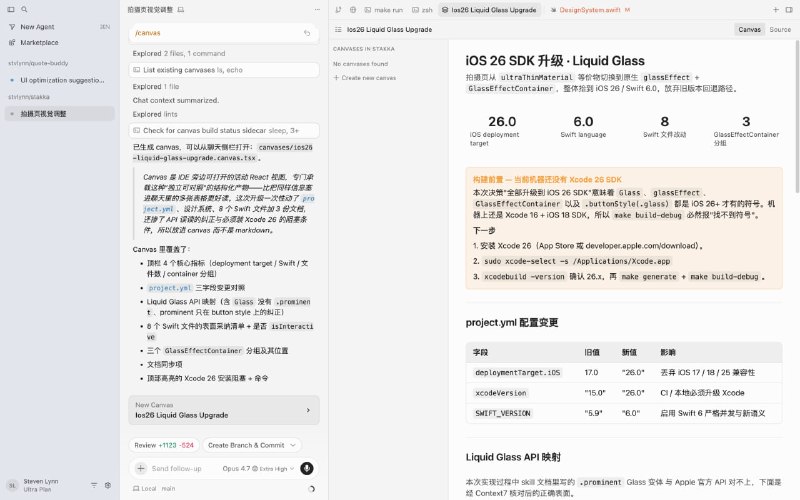Click the '26.0' iOS deployment target metric

point(502,121)
